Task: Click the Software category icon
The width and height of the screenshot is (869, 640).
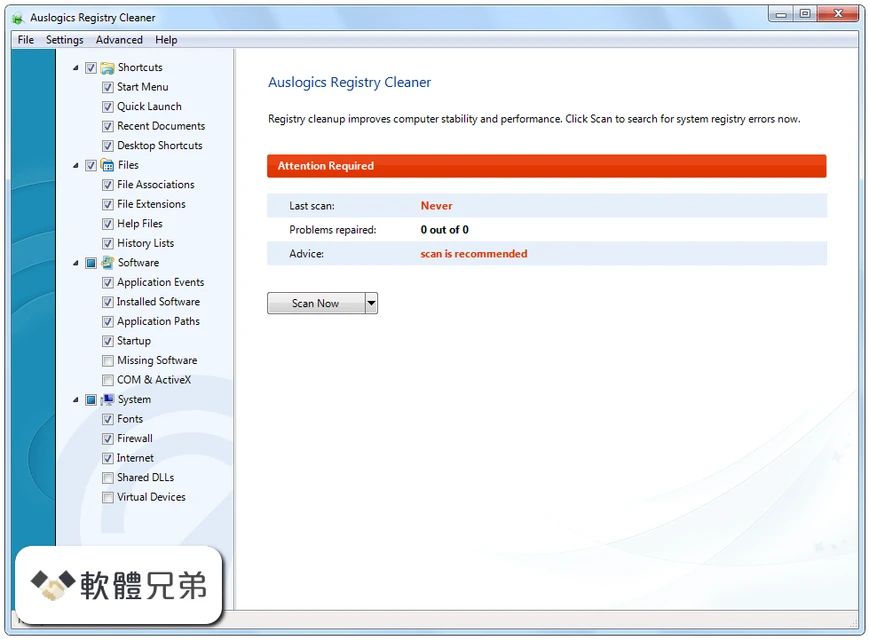Action: (x=108, y=263)
